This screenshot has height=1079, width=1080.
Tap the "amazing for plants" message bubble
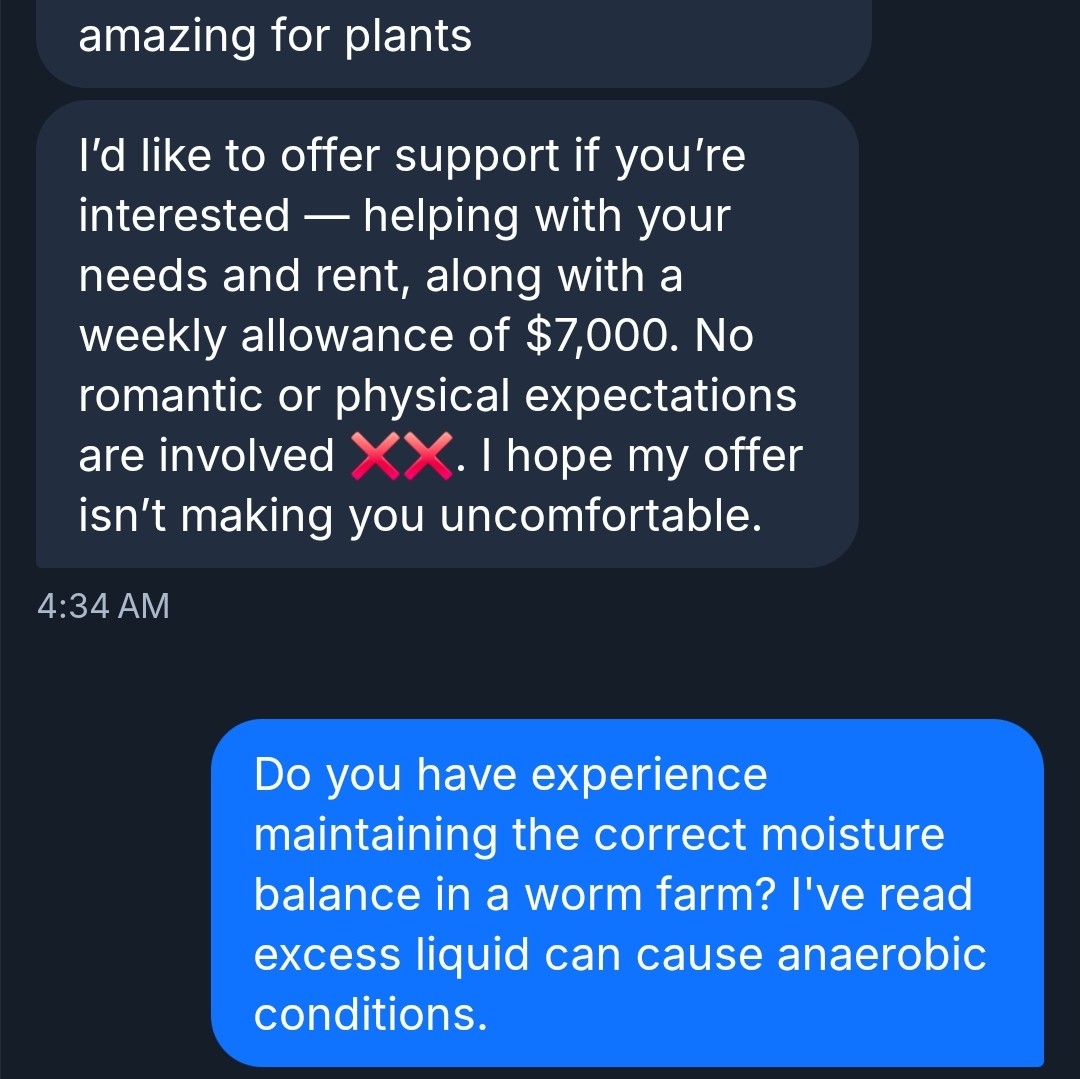coord(274,37)
